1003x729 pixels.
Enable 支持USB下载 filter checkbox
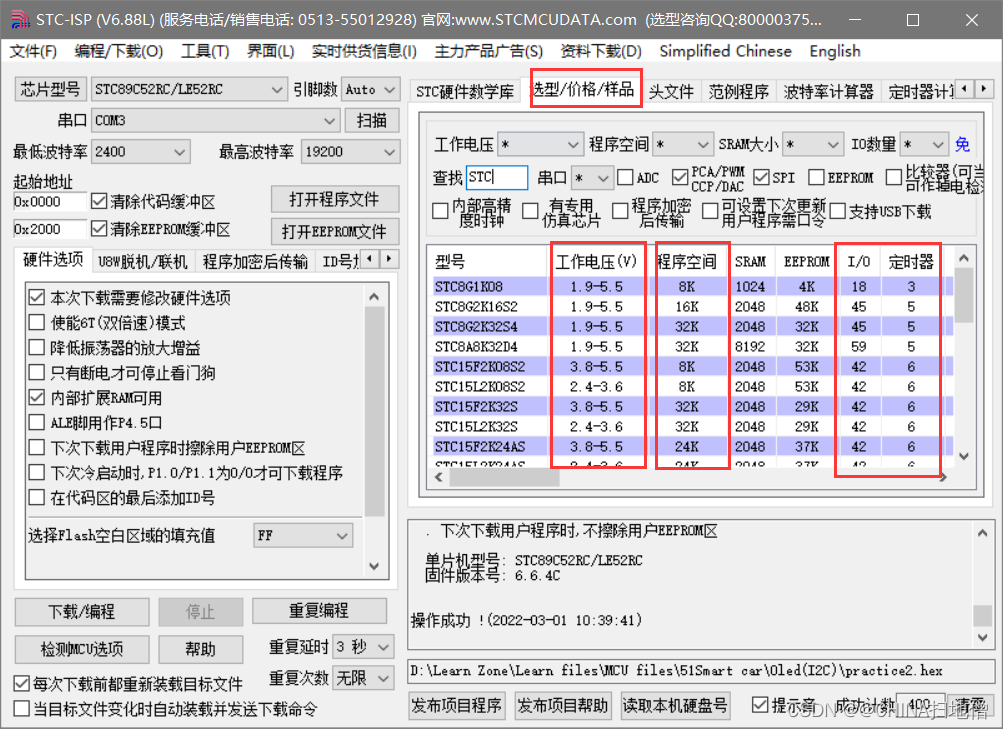tap(838, 211)
